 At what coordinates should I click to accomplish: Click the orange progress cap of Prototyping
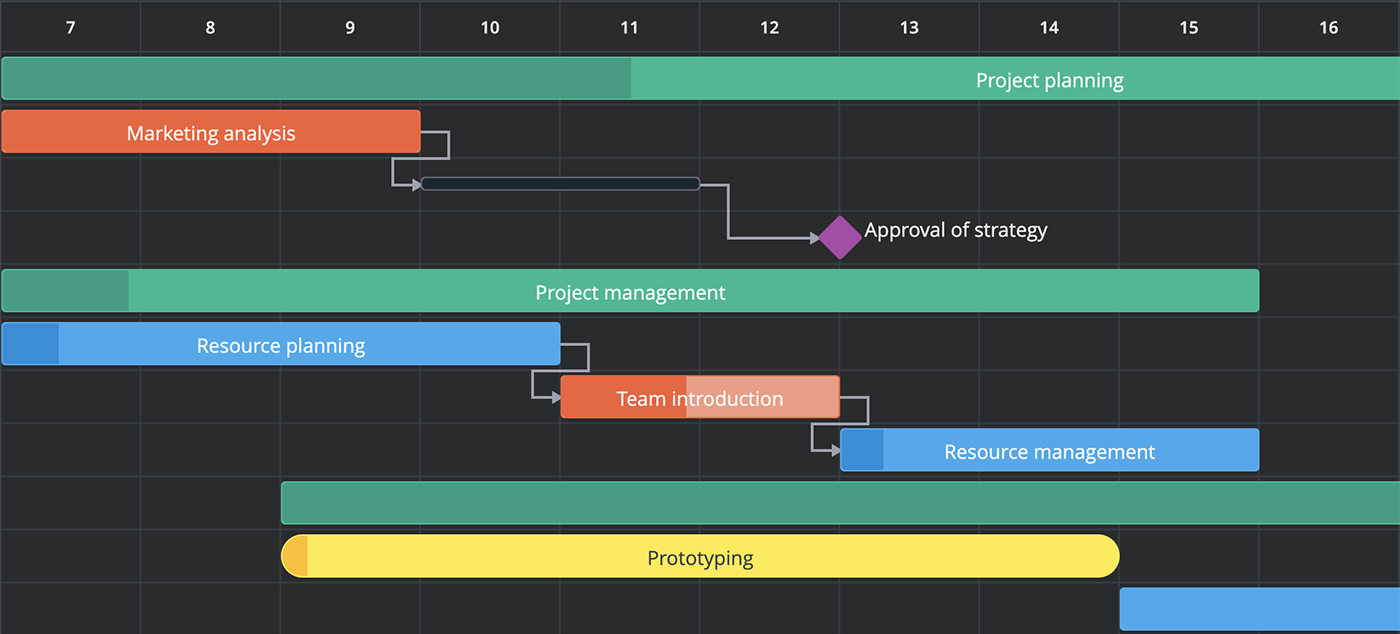pos(295,556)
